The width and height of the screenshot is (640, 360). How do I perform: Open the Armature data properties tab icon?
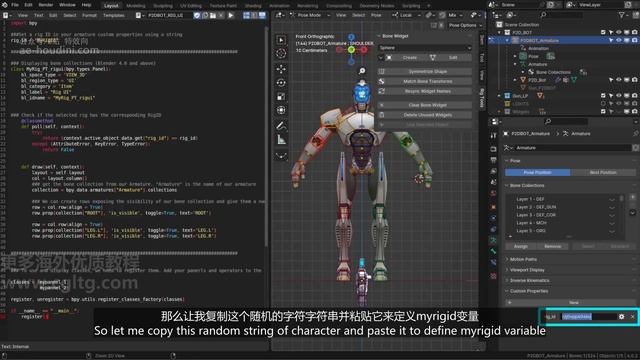tap(493, 240)
